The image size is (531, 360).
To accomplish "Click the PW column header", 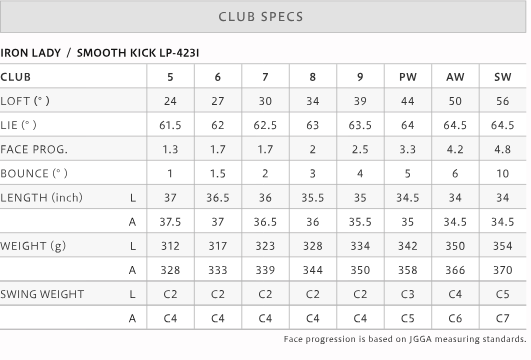I will click(408, 77).
